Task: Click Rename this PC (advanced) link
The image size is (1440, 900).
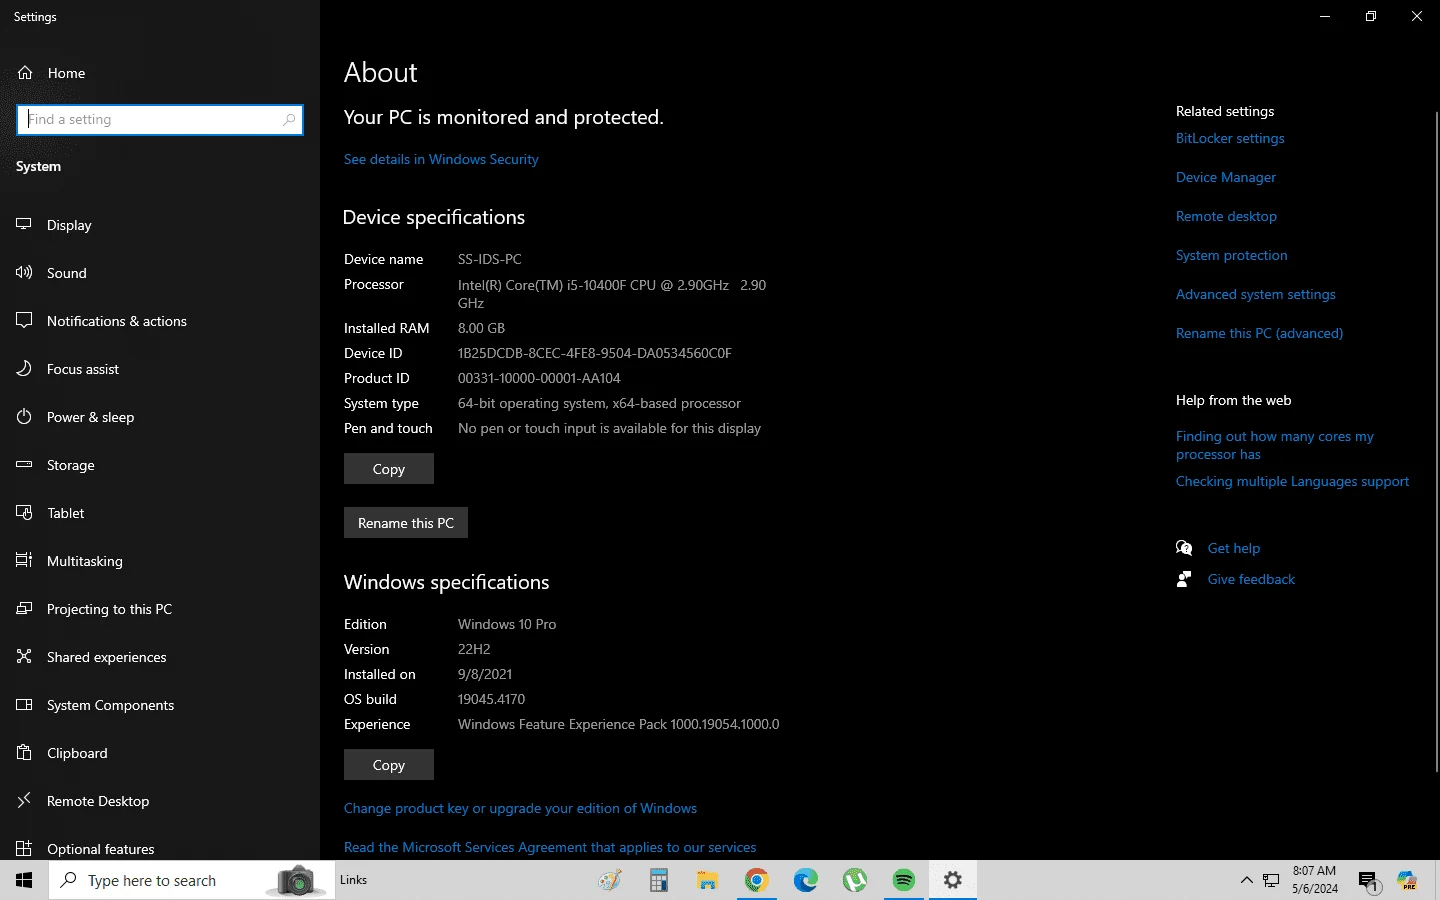Action: [x=1259, y=333]
